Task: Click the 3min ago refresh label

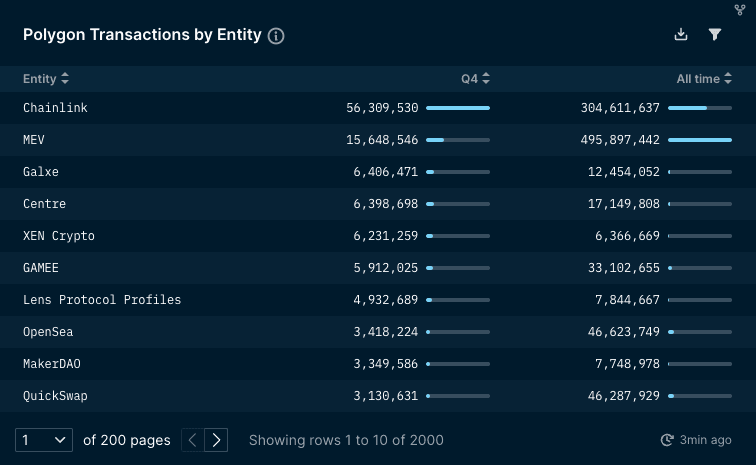Action: tap(705, 440)
